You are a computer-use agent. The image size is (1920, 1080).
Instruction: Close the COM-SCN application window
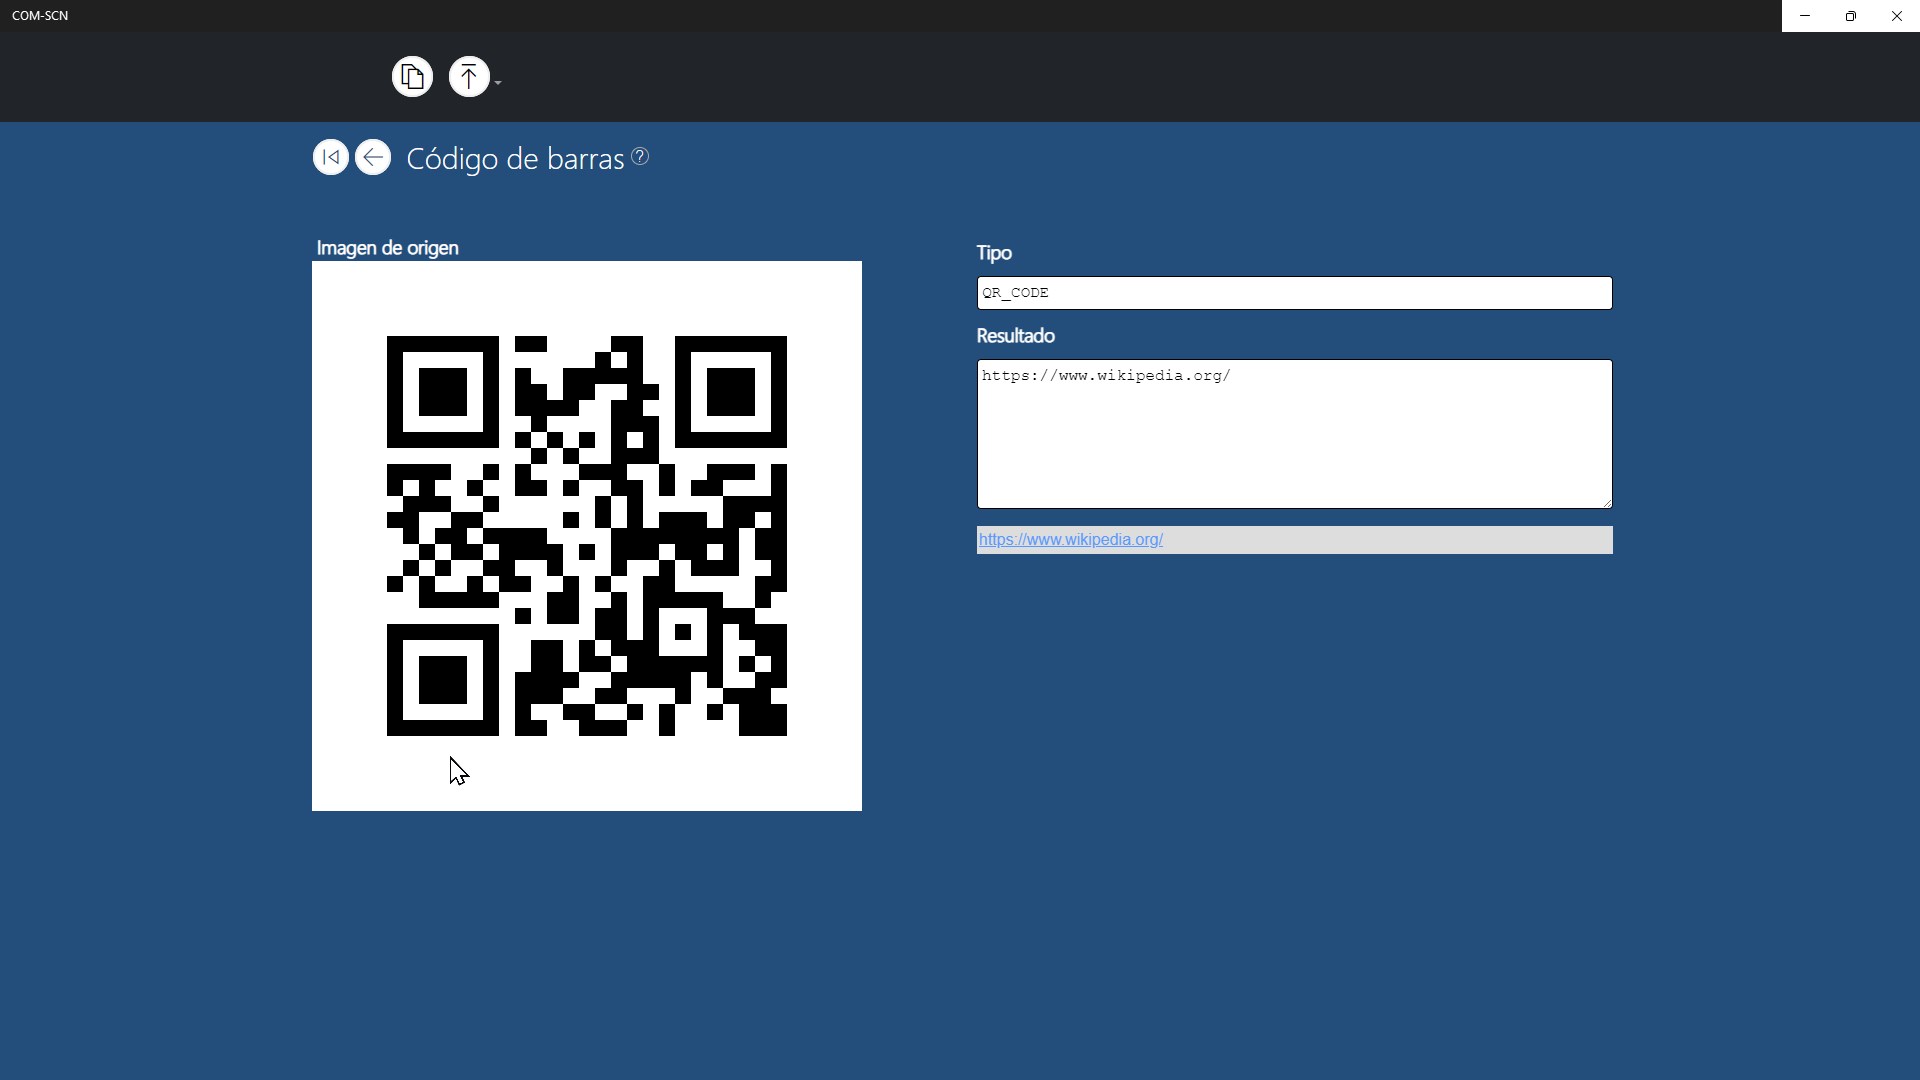pyautogui.click(x=1897, y=16)
